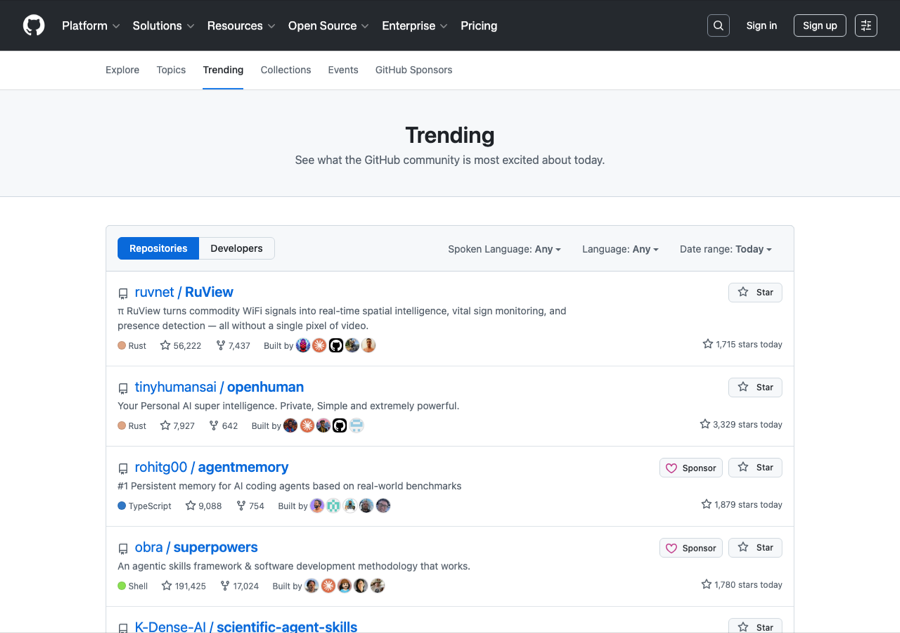Sponsor obra for superpowers

tap(690, 548)
